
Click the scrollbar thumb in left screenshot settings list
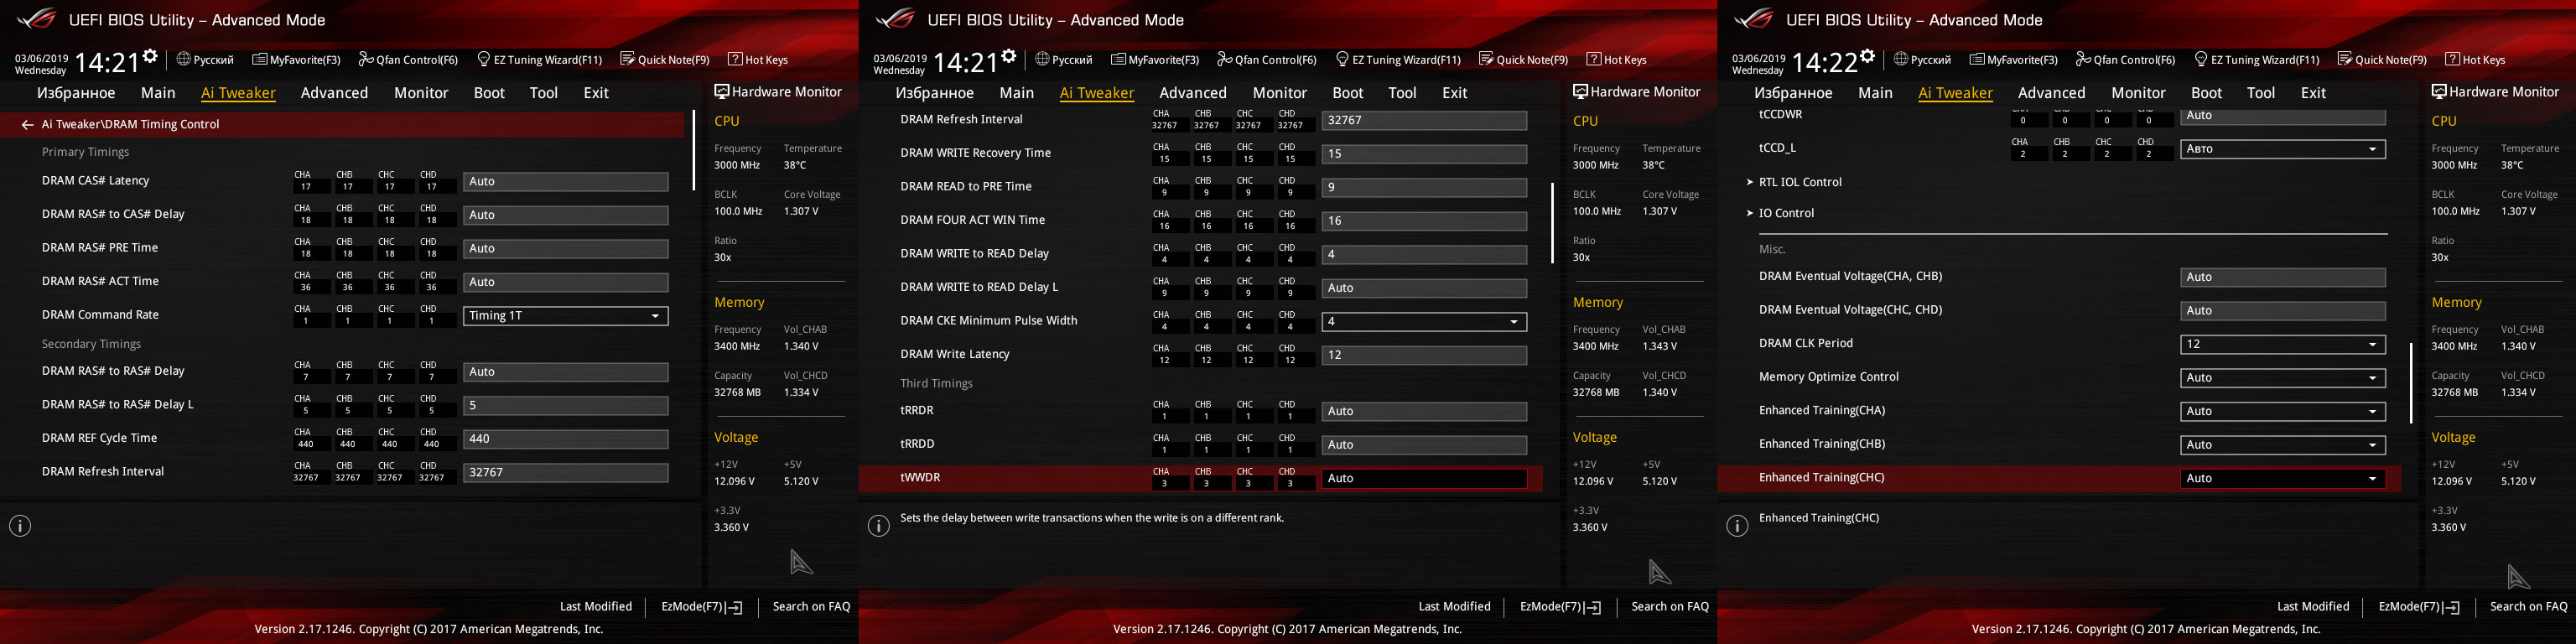click(693, 150)
